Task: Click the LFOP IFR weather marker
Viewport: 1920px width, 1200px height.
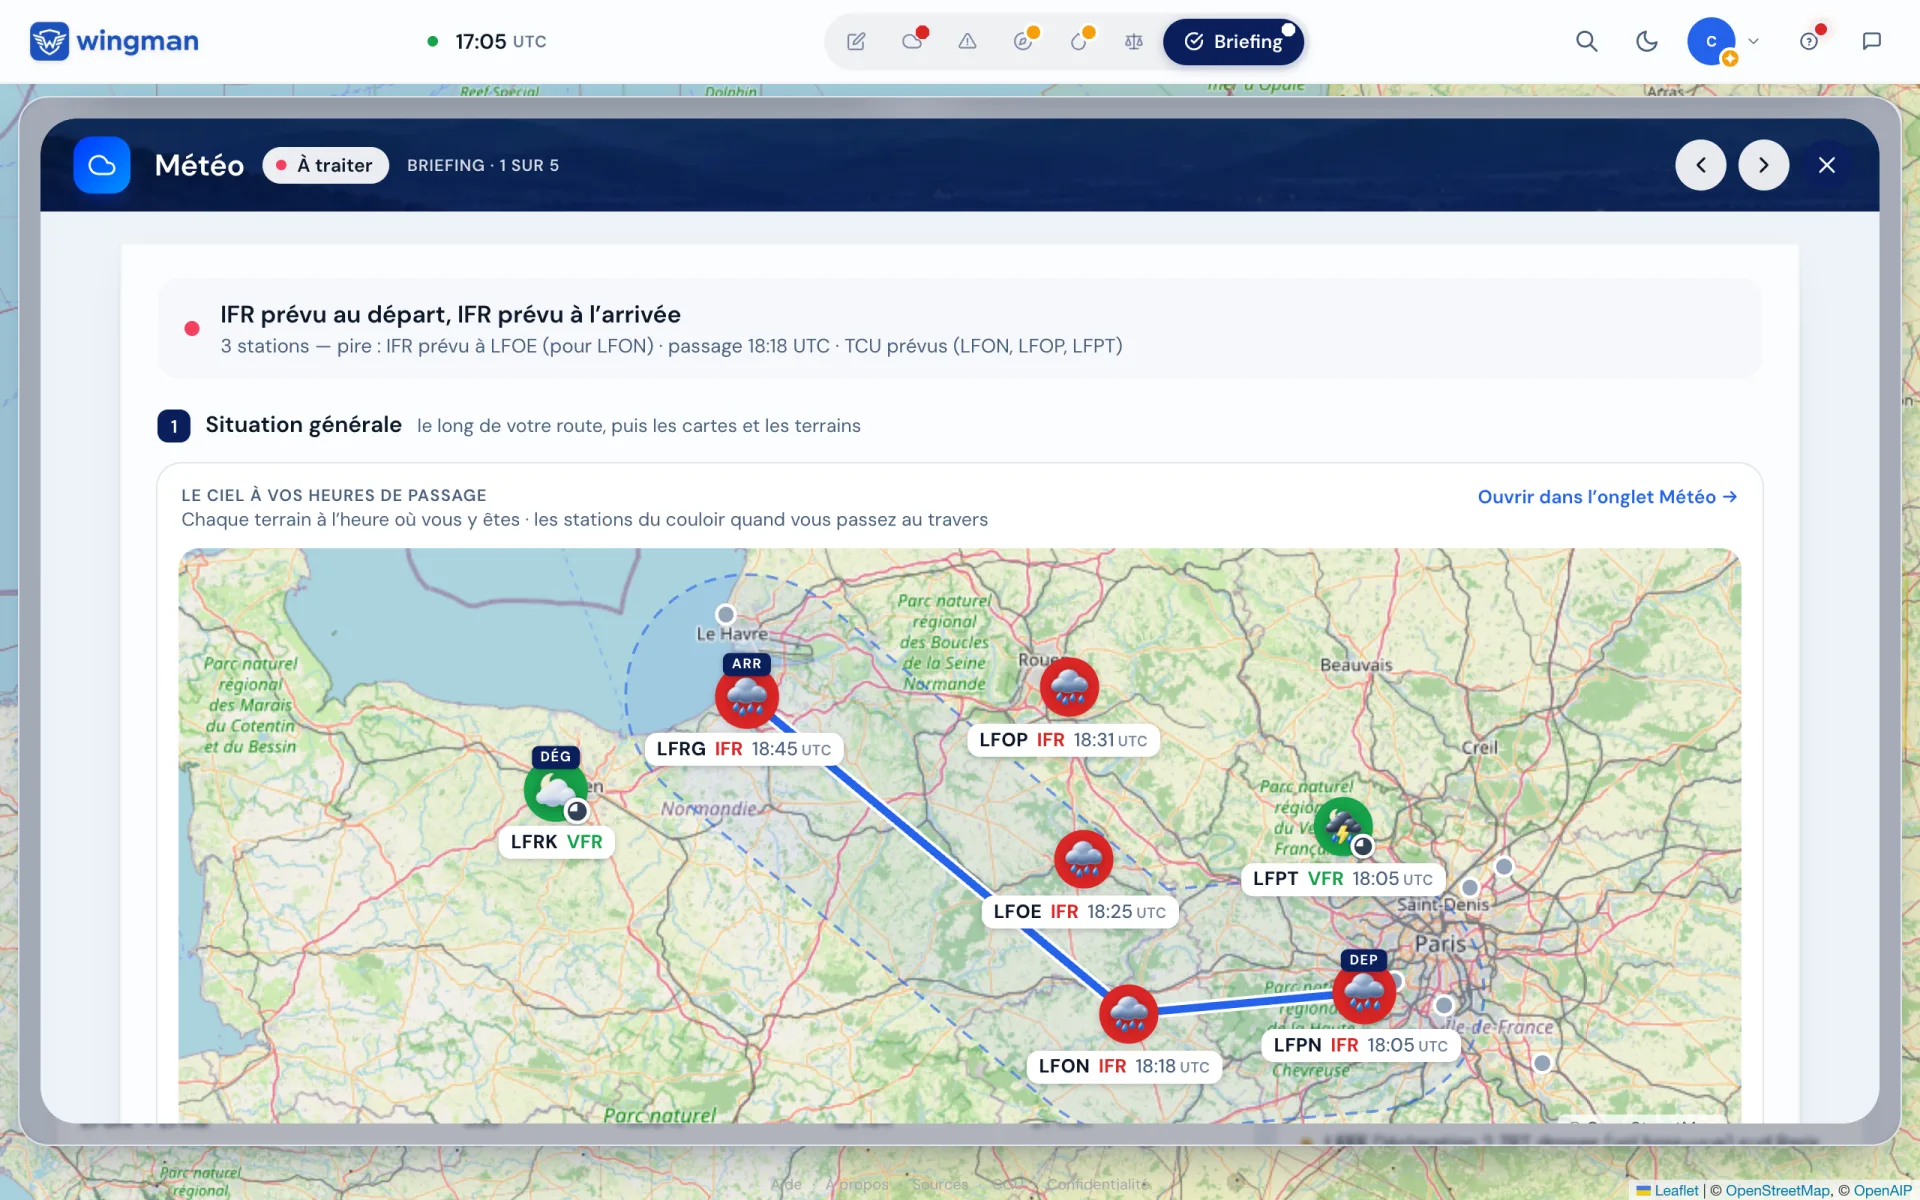Action: 1069,687
